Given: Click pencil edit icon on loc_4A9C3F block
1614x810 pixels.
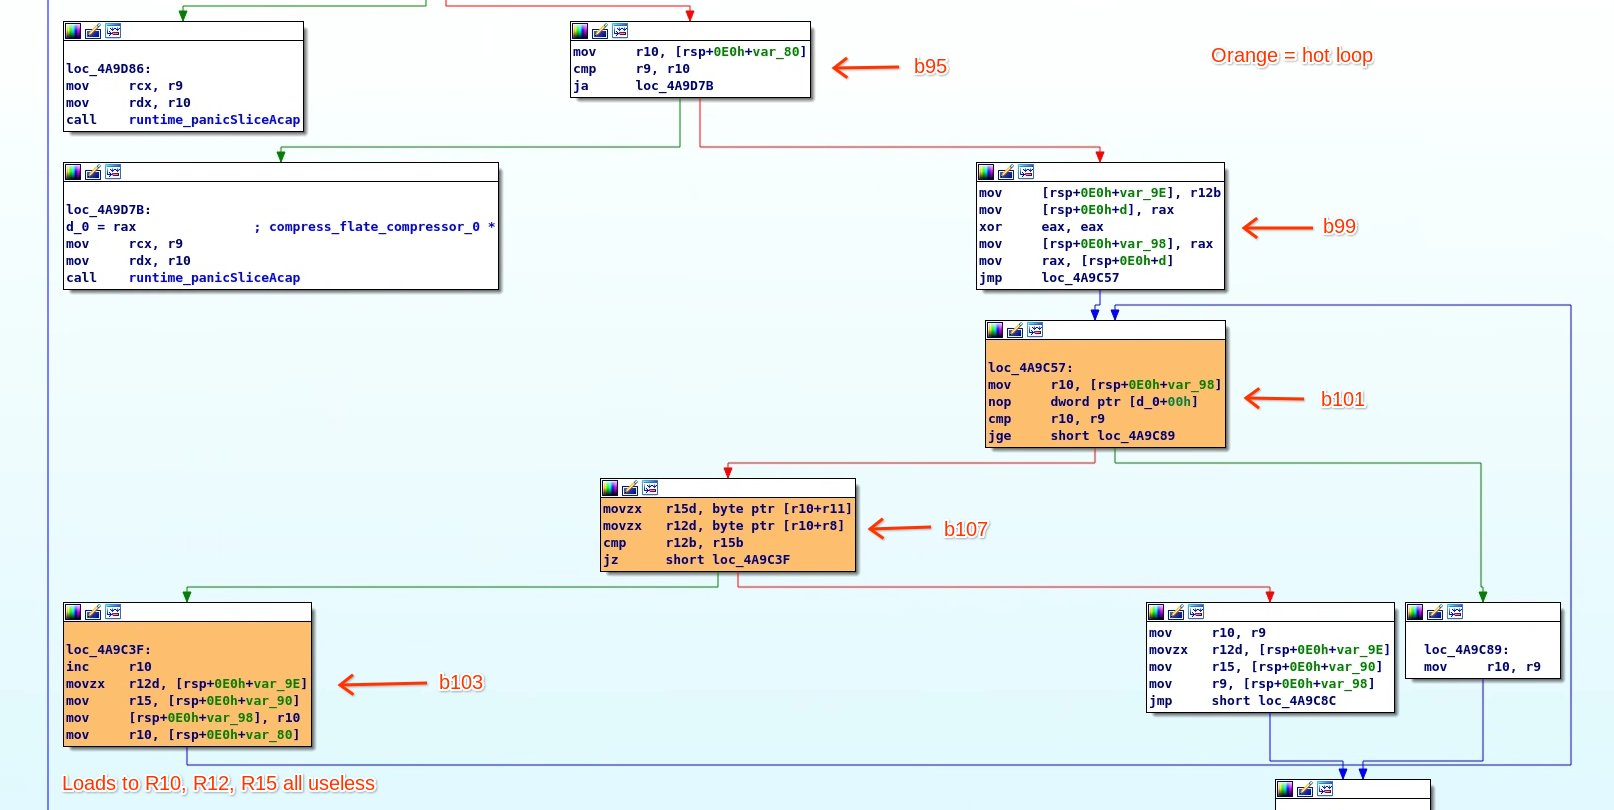Looking at the screenshot, I should [93, 612].
